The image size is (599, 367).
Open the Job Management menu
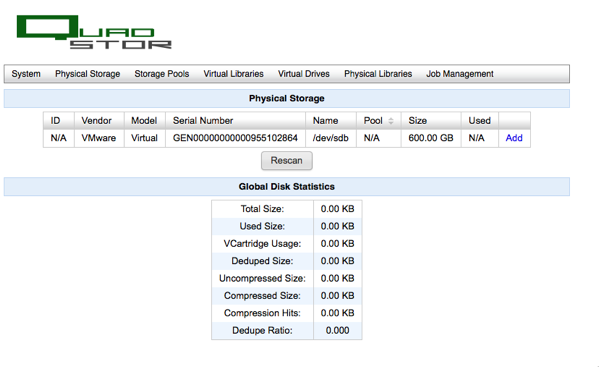click(460, 74)
